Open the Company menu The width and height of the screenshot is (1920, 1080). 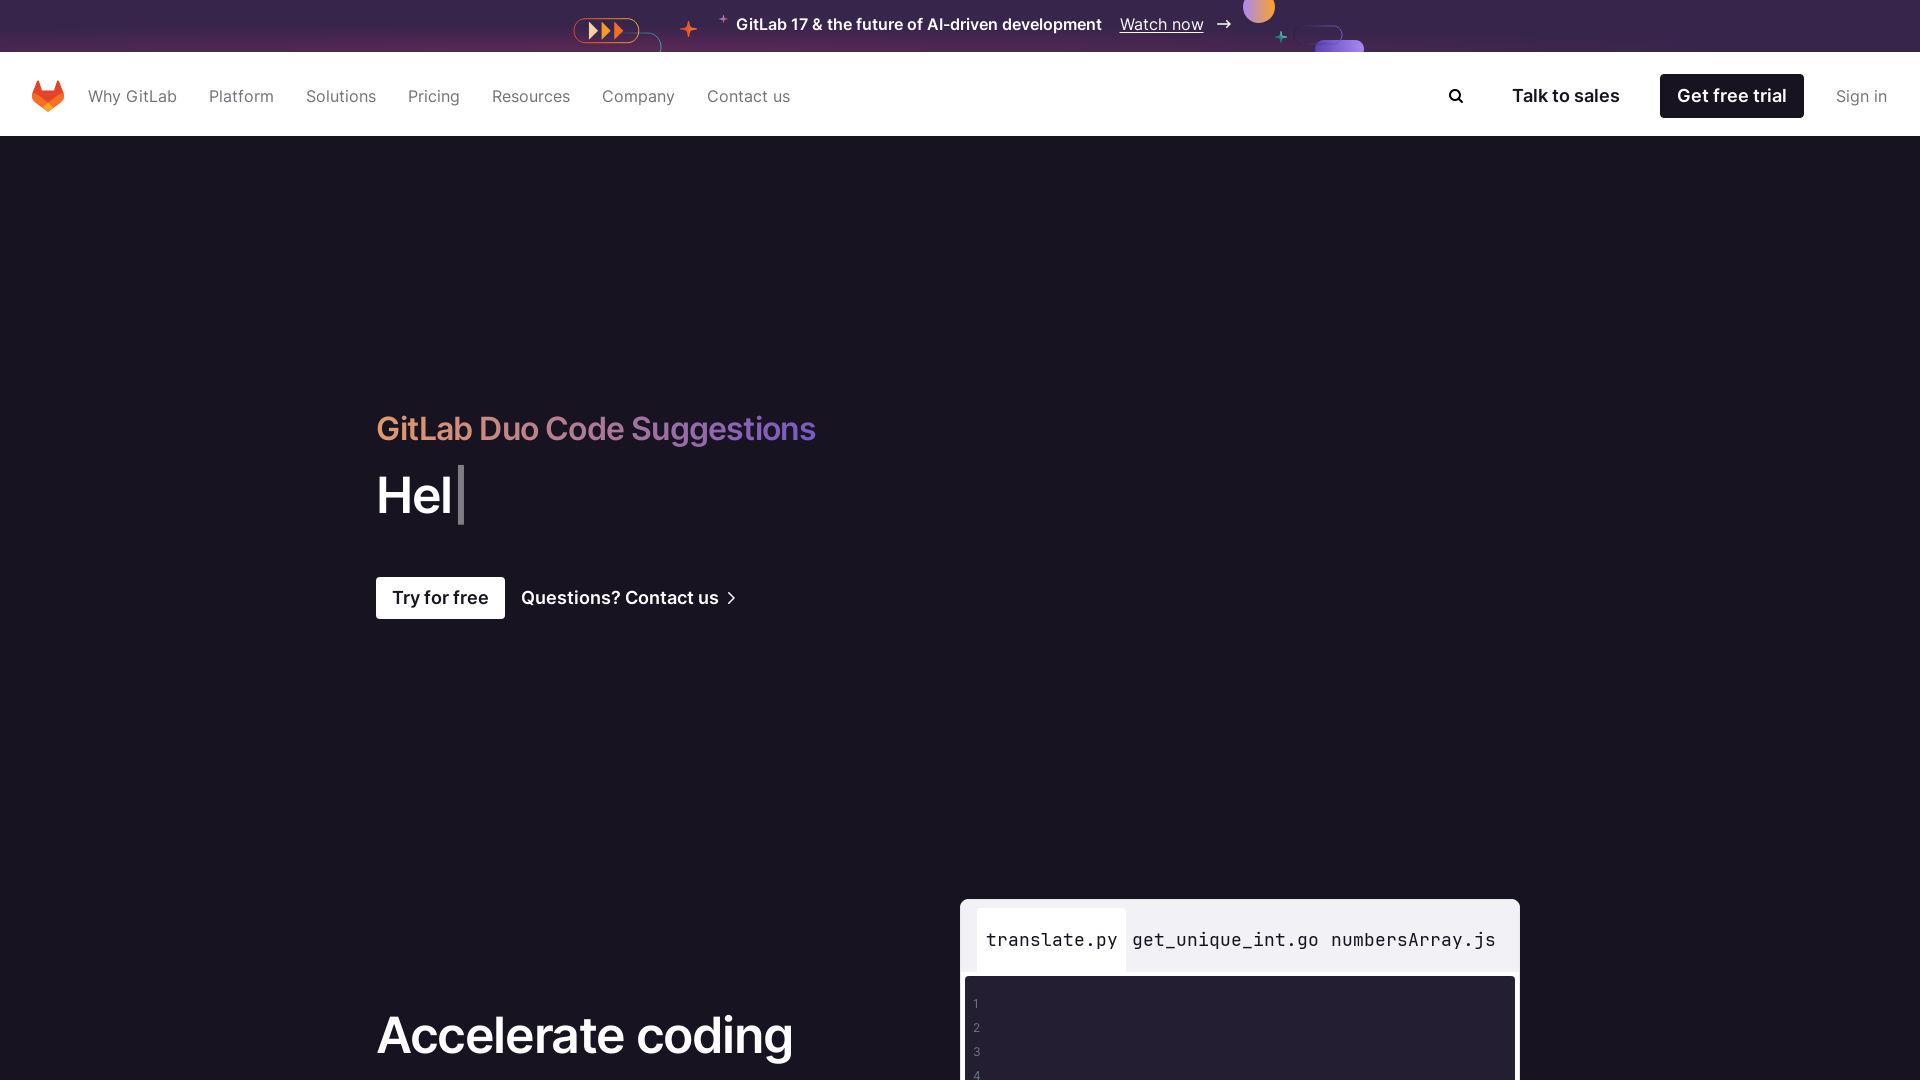(x=638, y=96)
